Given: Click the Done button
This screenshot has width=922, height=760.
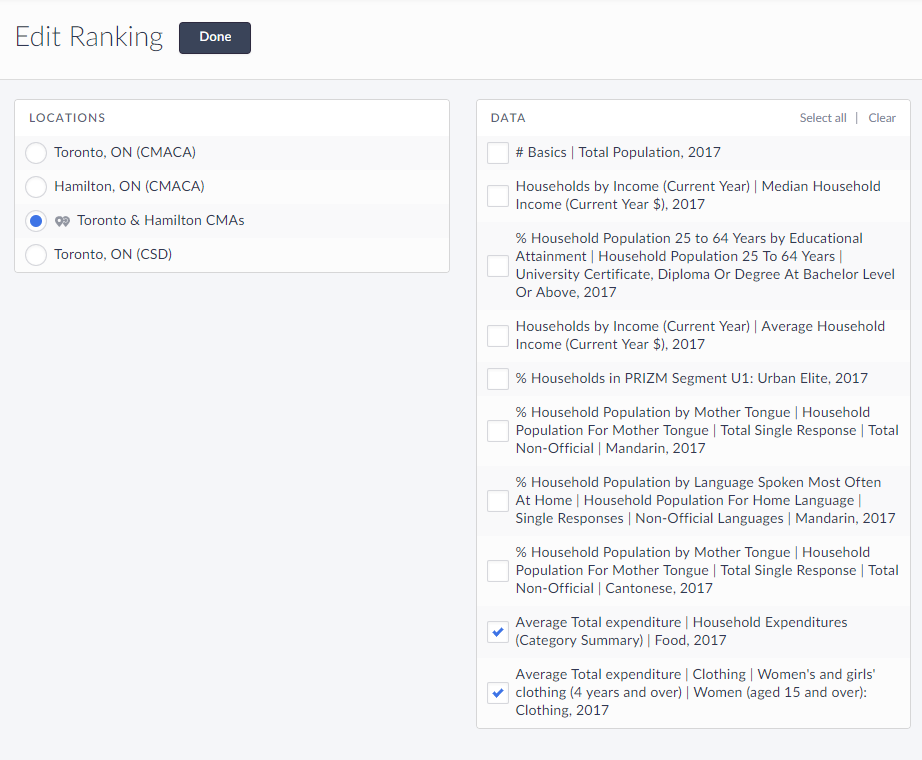Looking at the screenshot, I should click(x=214, y=38).
